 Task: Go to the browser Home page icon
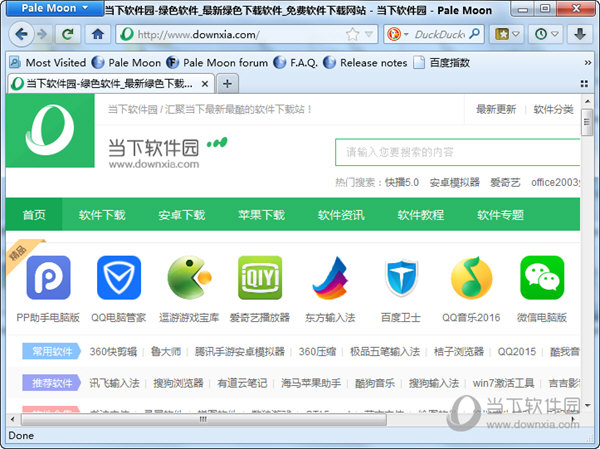(97, 33)
